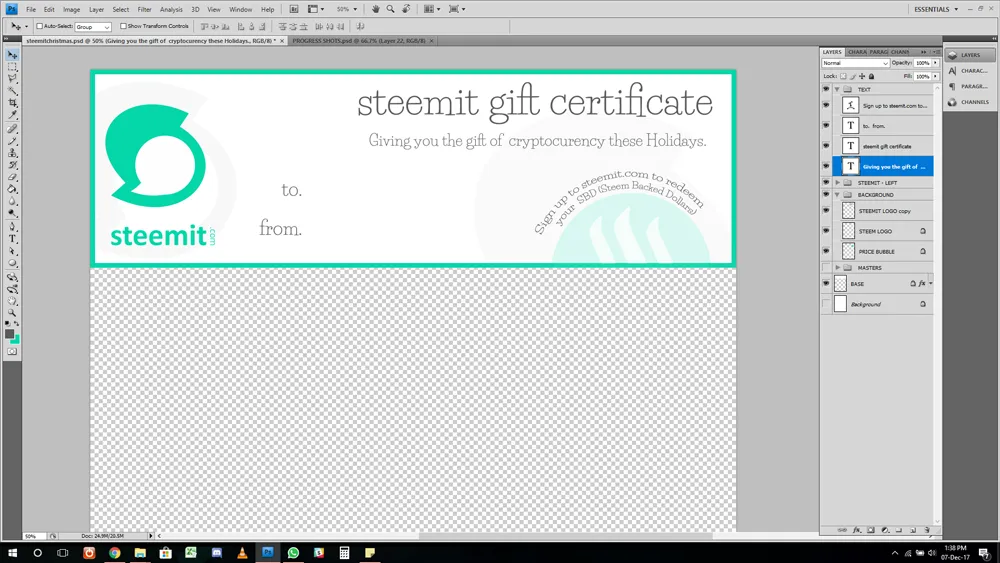The height and width of the screenshot is (563, 1000).
Task: Open the Analysis menu
Action: [x=171, y=10]
